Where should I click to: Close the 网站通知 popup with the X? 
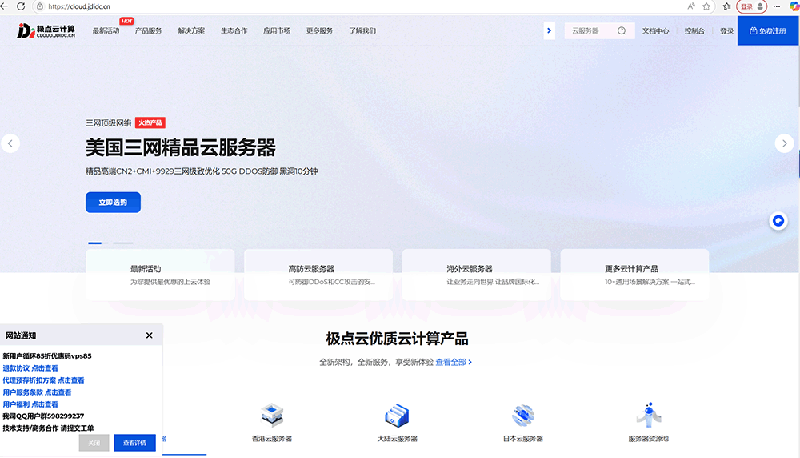[149, 335]
